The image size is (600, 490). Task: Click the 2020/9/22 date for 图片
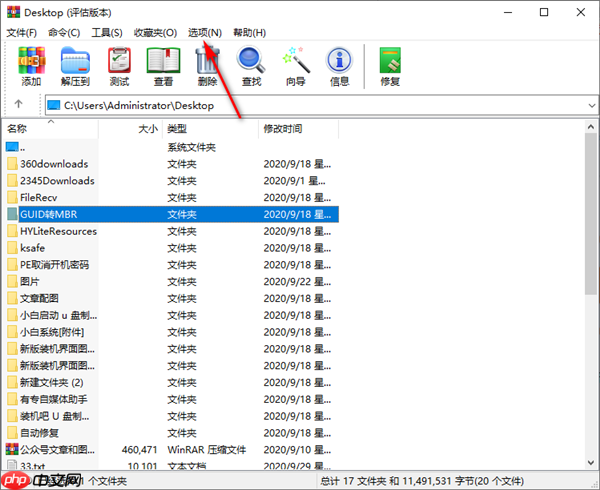coord(297,282)
